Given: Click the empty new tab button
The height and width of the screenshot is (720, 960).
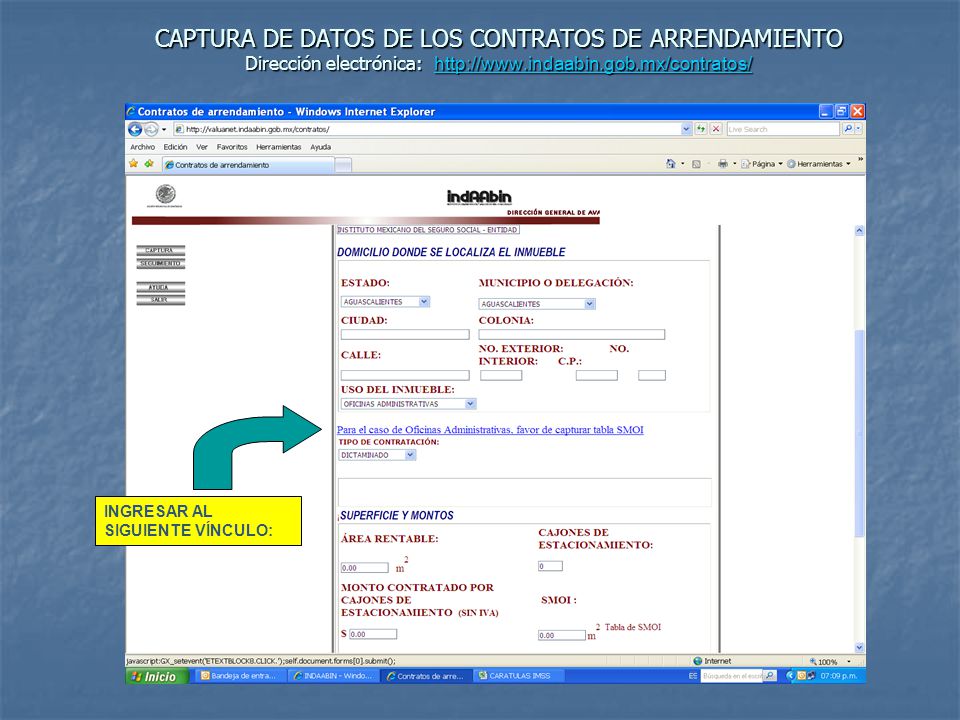Looking at the screenshot, I should 343,165.
